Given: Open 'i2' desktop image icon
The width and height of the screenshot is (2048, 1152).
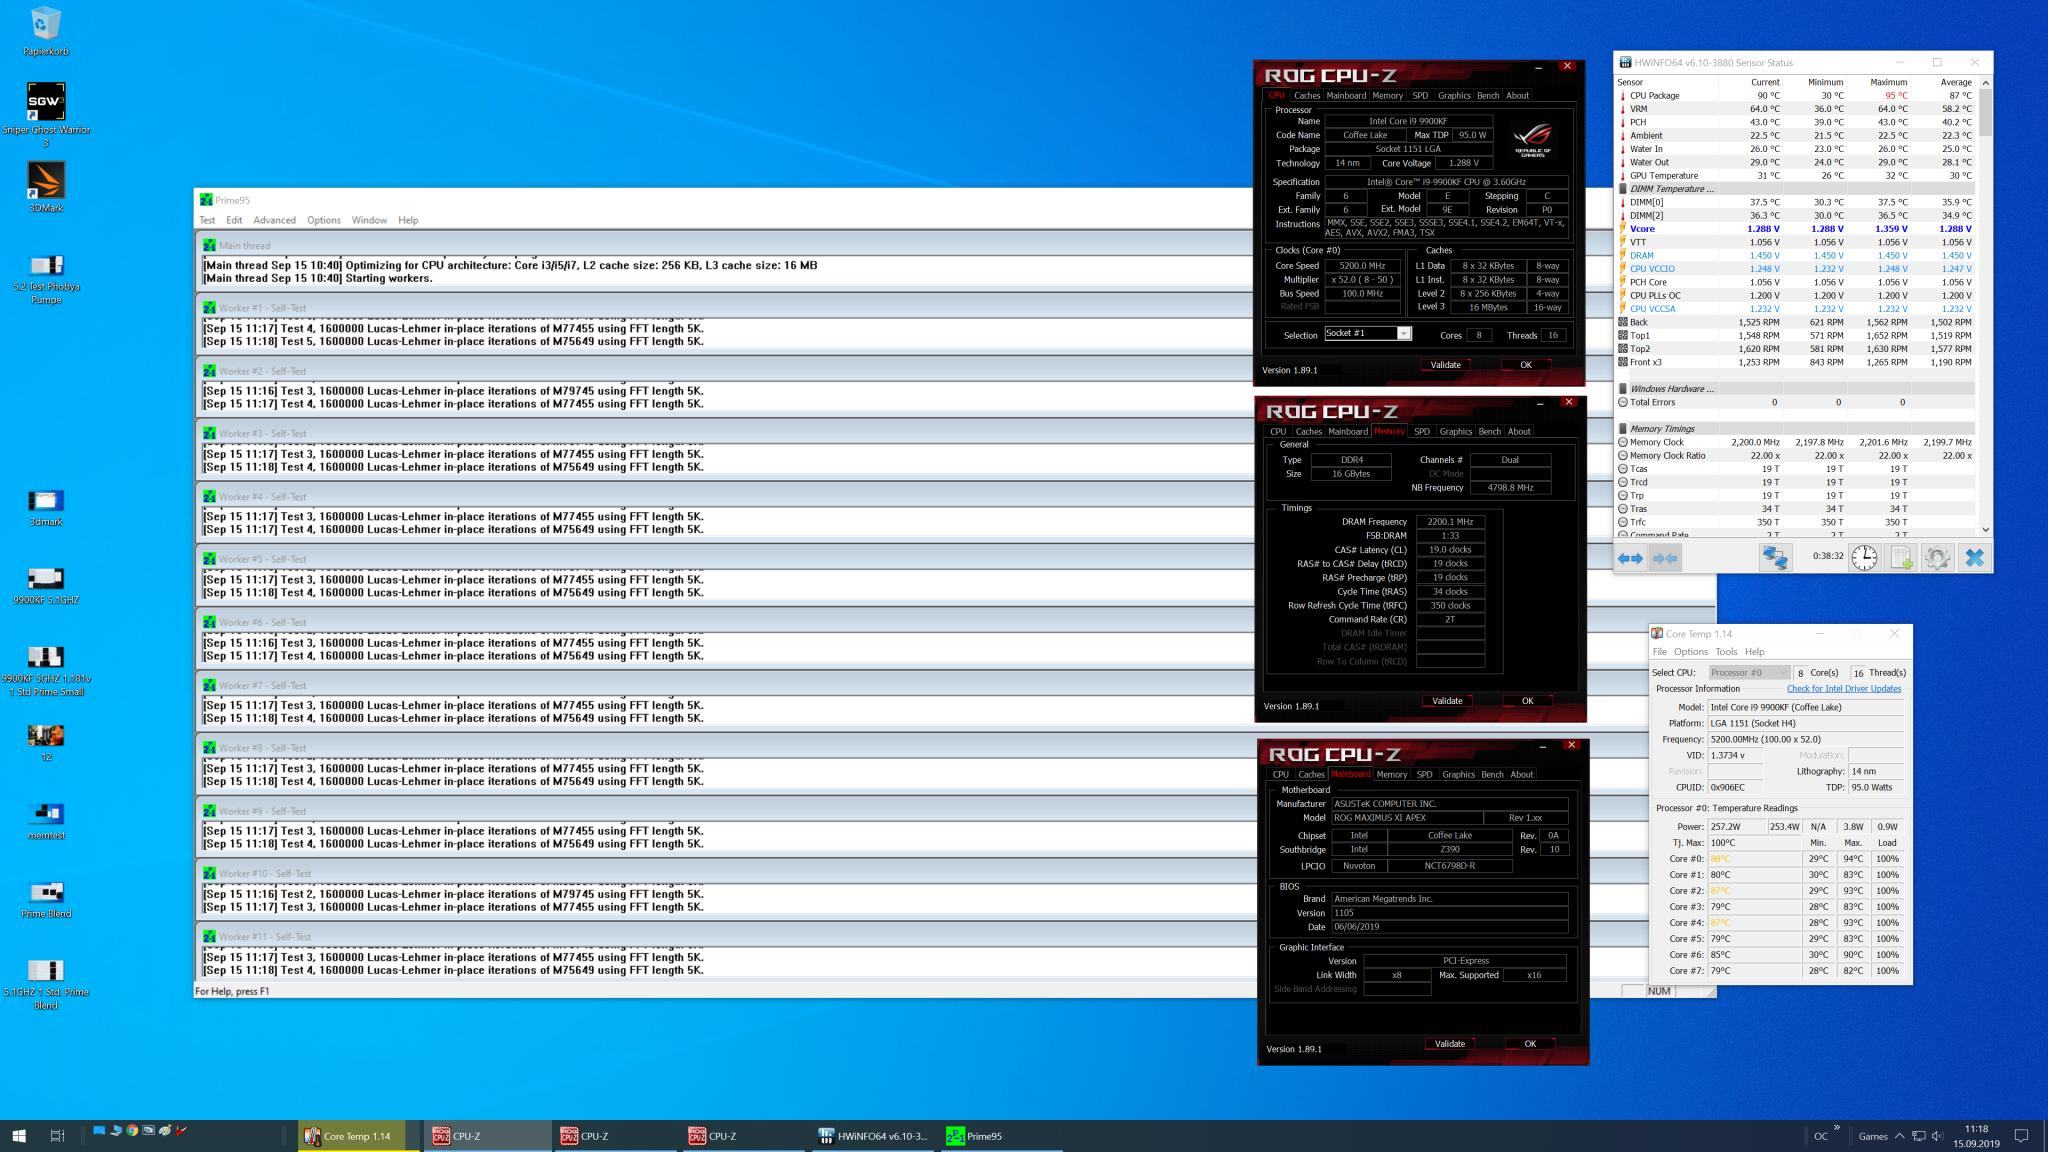Looking at the screenshot, I should (x=46, y=743).
